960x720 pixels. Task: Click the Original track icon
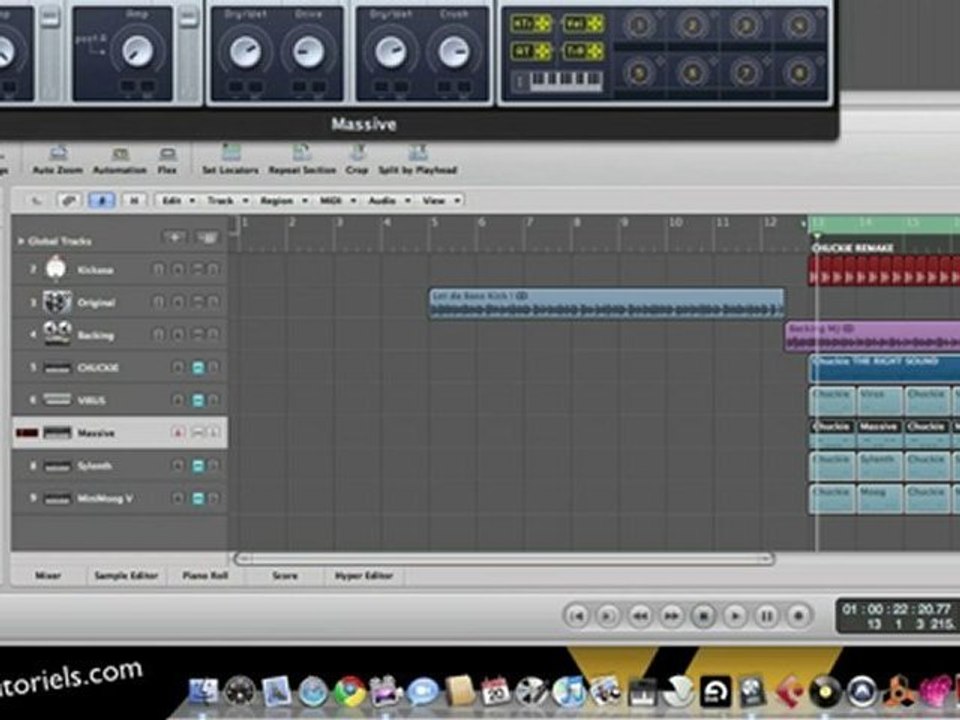[56, 302]
